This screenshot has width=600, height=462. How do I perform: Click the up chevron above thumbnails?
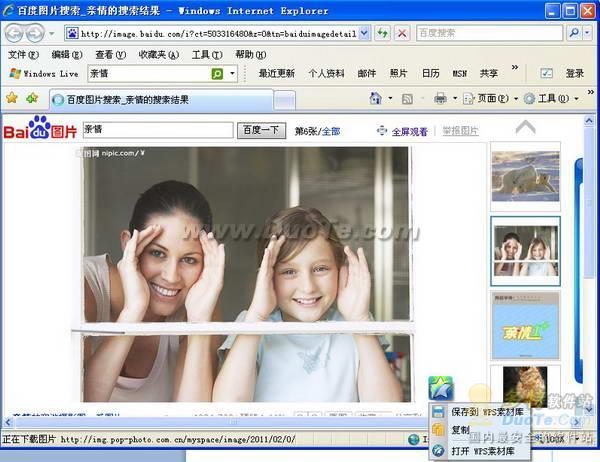(526, 127)
